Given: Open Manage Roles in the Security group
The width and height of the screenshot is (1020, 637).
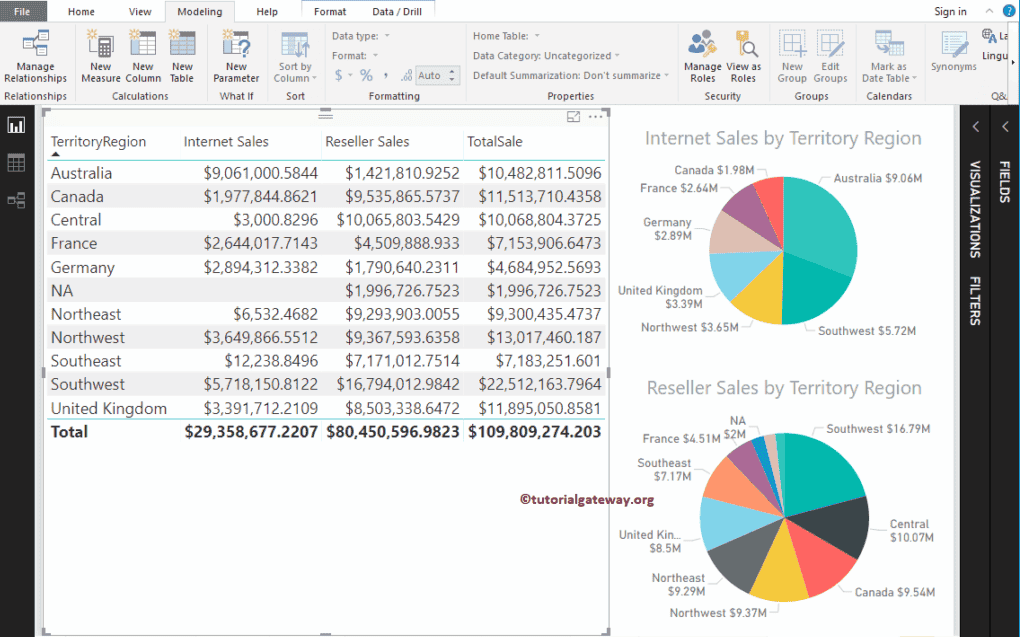Looking at the screenshot, I should pos(702,55).
